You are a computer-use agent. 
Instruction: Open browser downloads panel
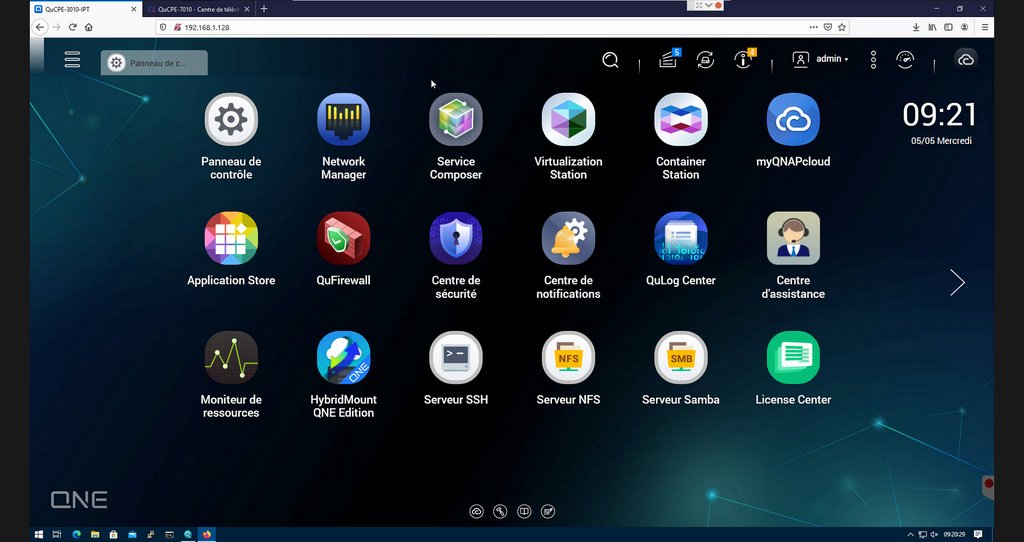coord(916,27)
